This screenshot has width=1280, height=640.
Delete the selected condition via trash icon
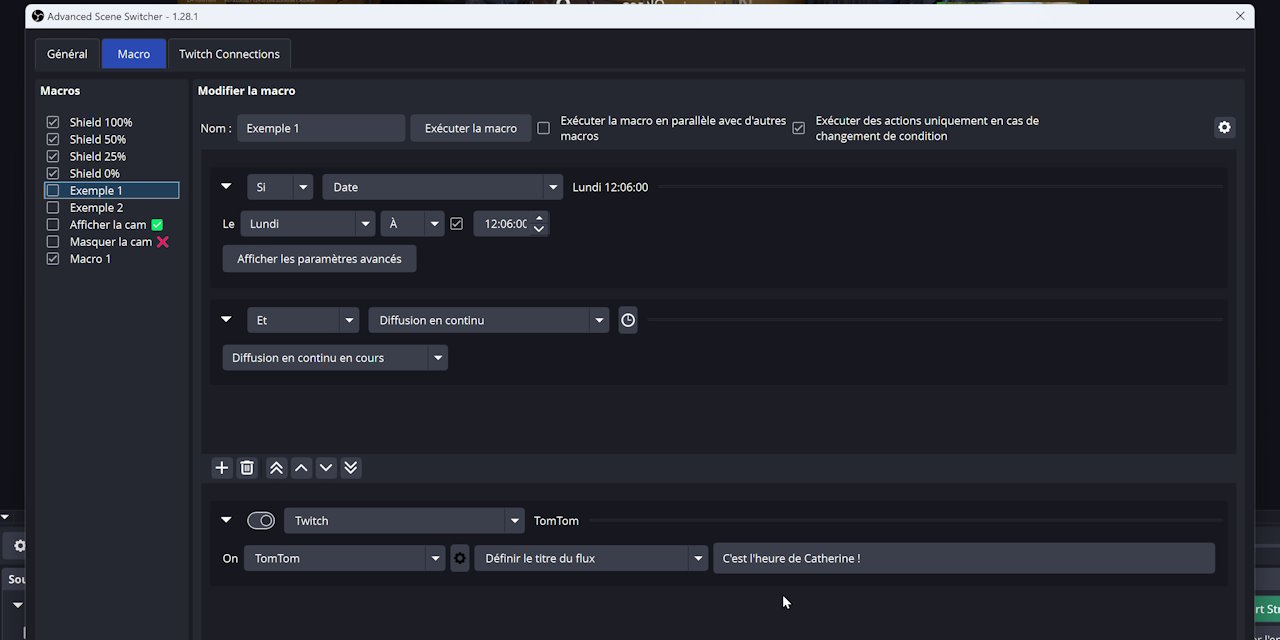(246, 467)
